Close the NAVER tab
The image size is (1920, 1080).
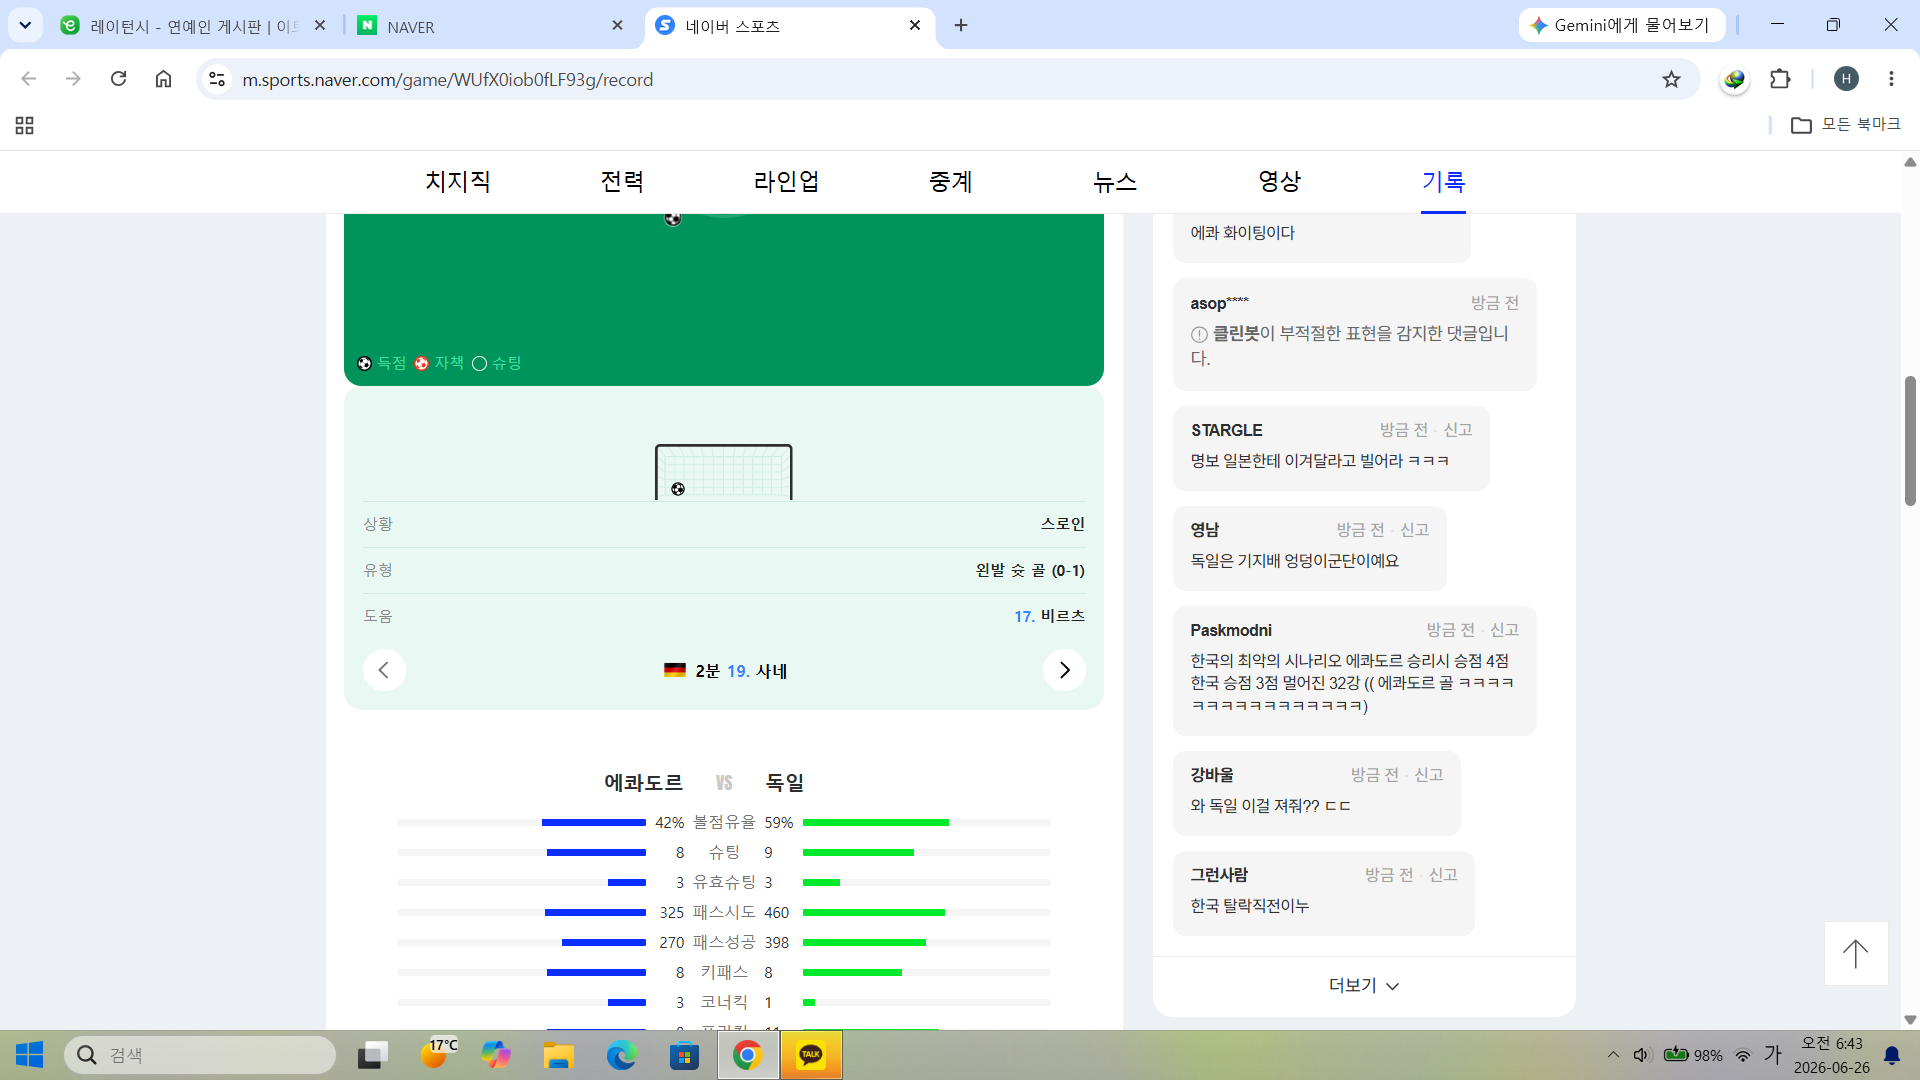pyautogui.click(x=617, y=25)
